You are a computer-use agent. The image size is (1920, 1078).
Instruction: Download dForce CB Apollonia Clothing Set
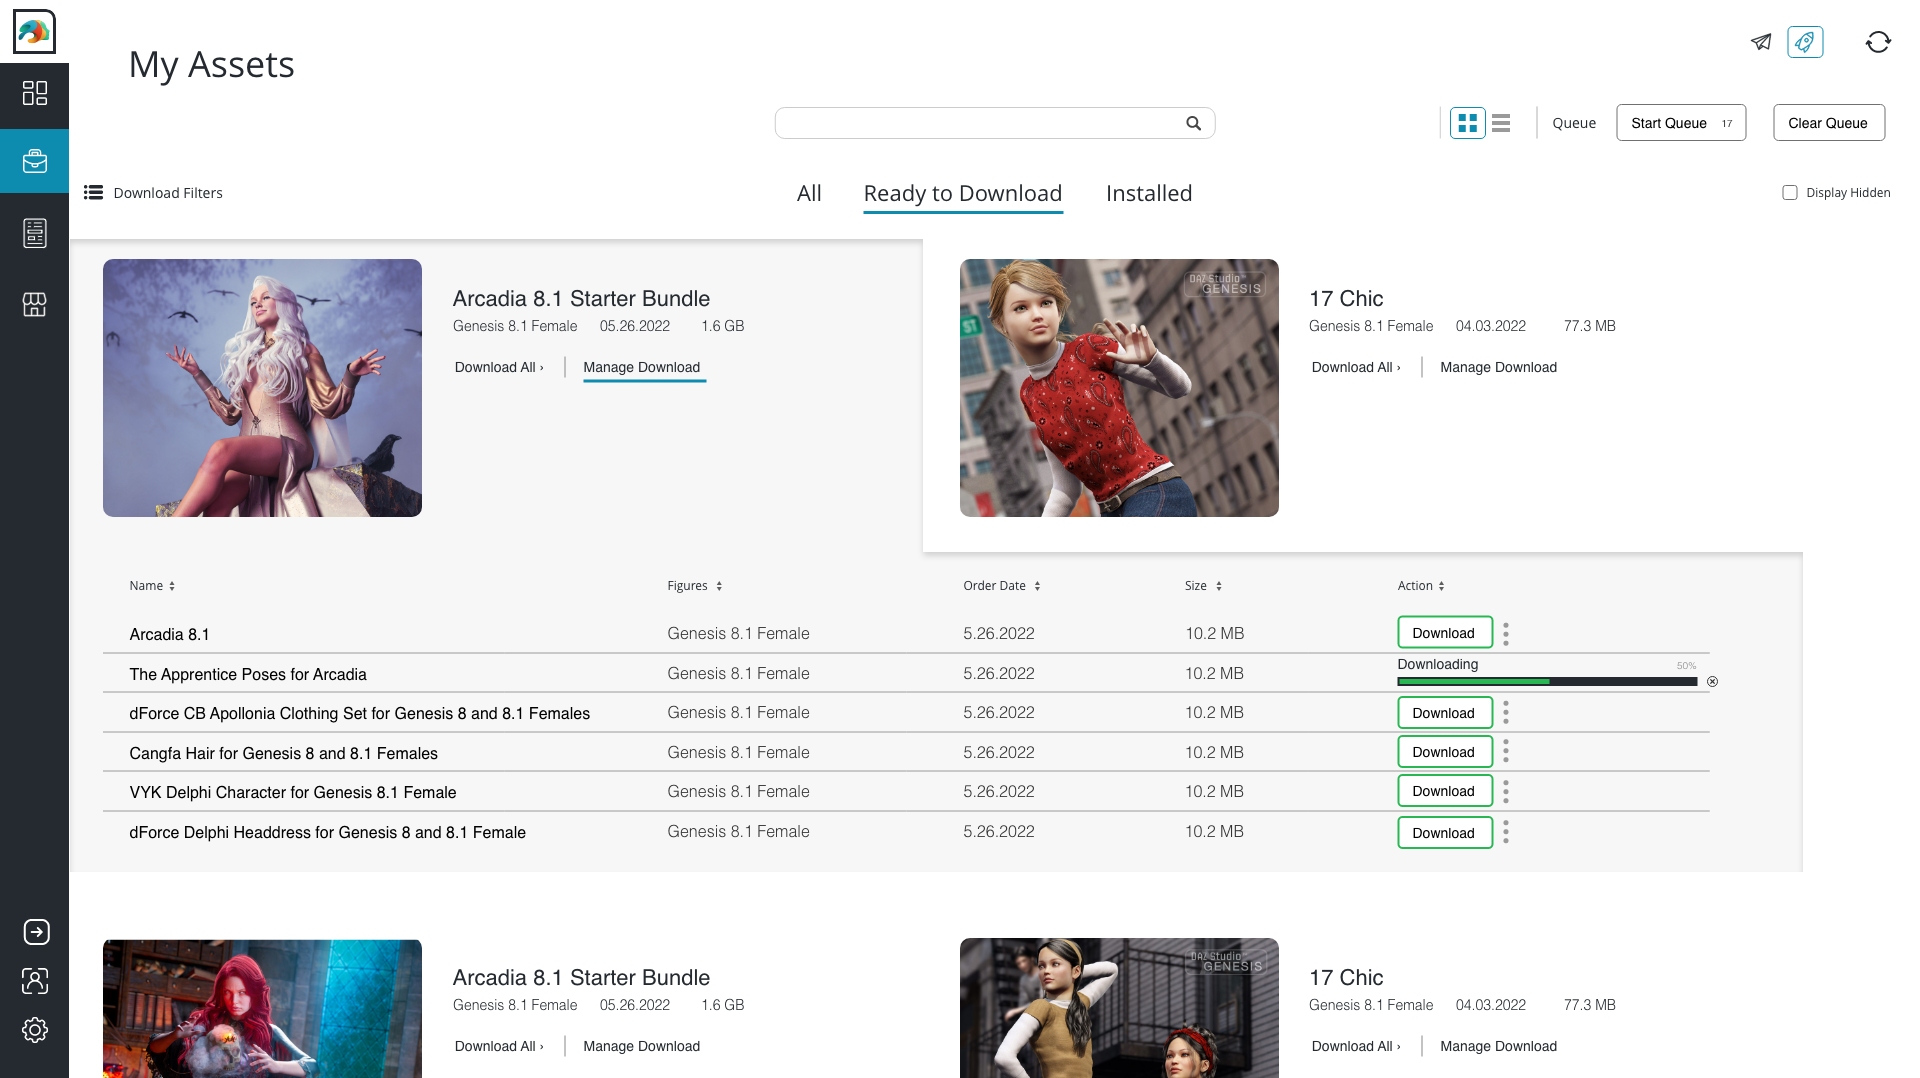point(1444,713)
